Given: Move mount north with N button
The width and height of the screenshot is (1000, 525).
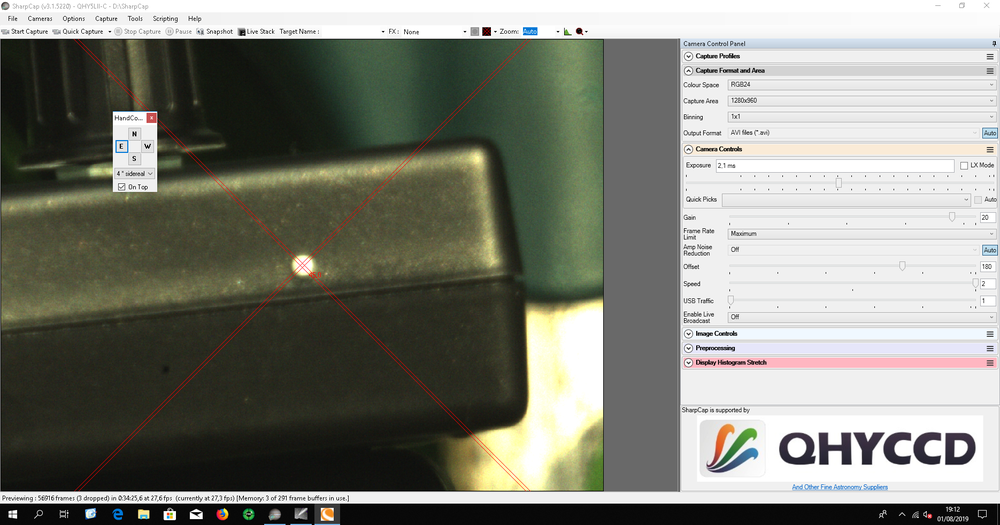Looking at the screenshot, I should [134, 134].
